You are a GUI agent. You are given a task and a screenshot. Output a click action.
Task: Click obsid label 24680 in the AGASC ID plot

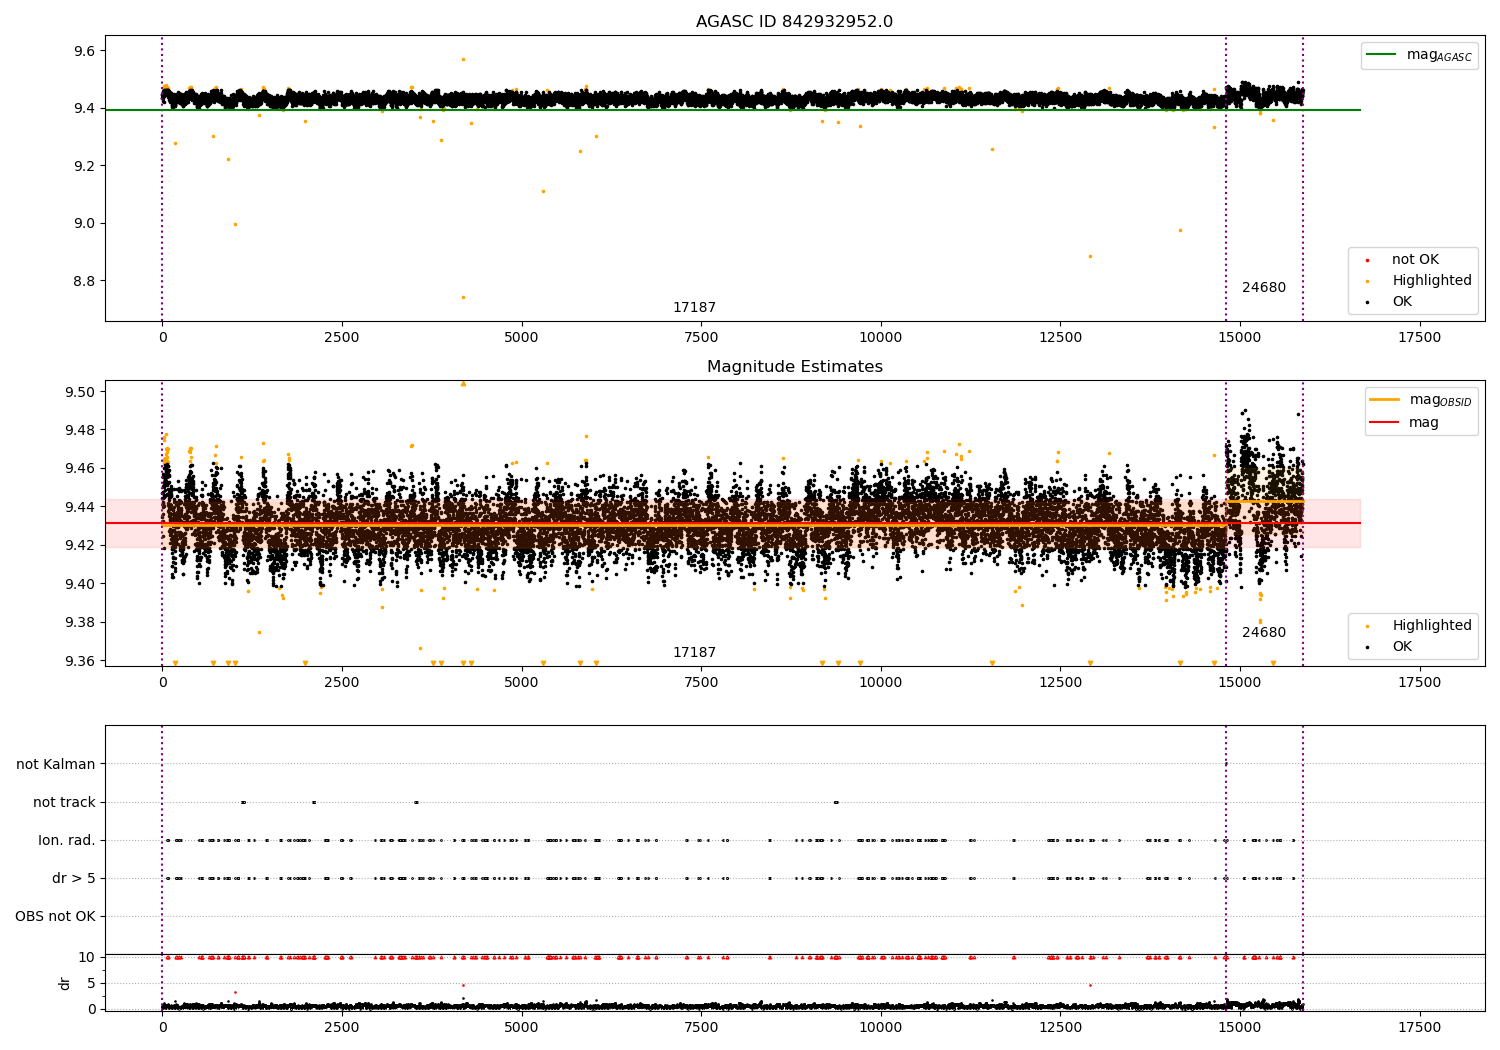tap(1264, 288)
